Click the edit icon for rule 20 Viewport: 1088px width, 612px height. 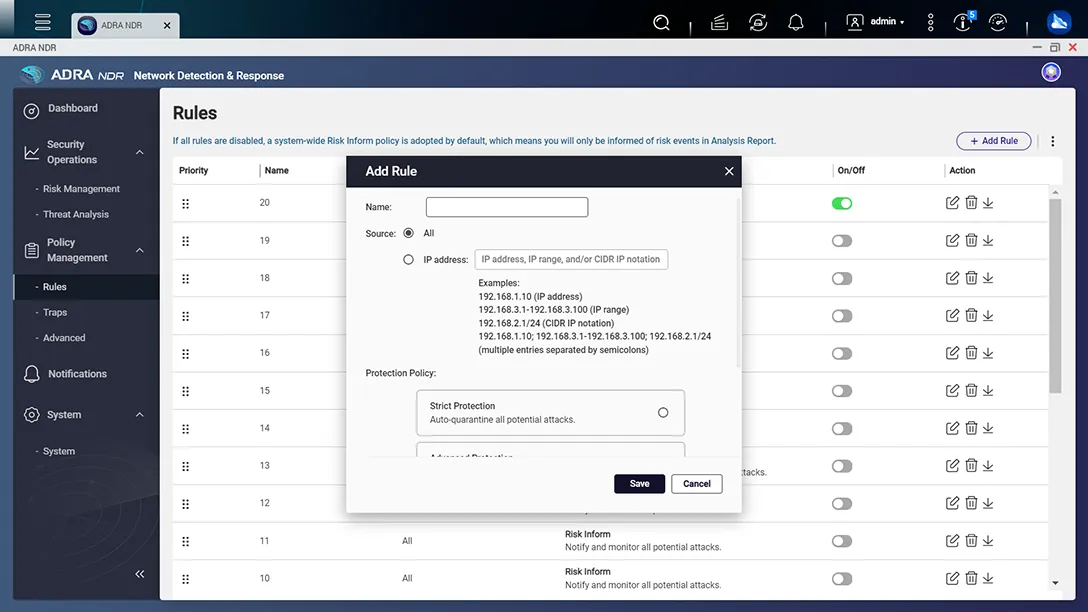[952, 203]
